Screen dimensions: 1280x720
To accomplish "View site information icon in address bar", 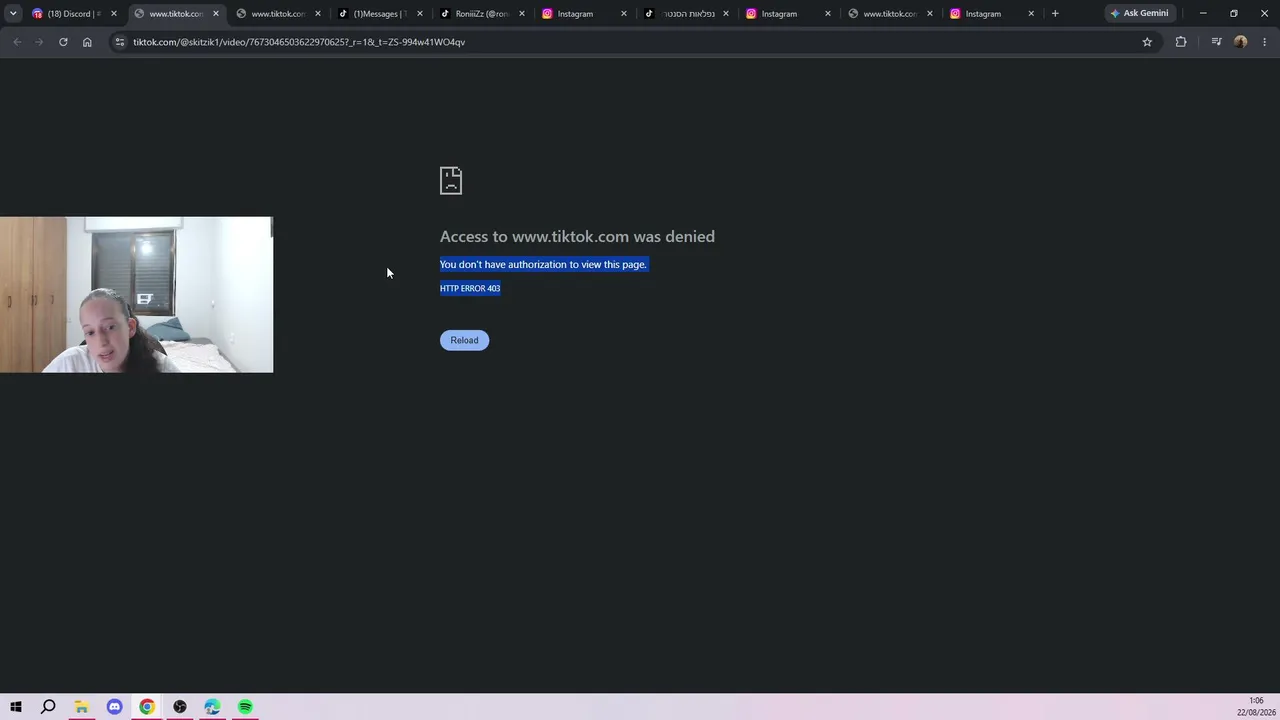I will click(x=120, y=42).
